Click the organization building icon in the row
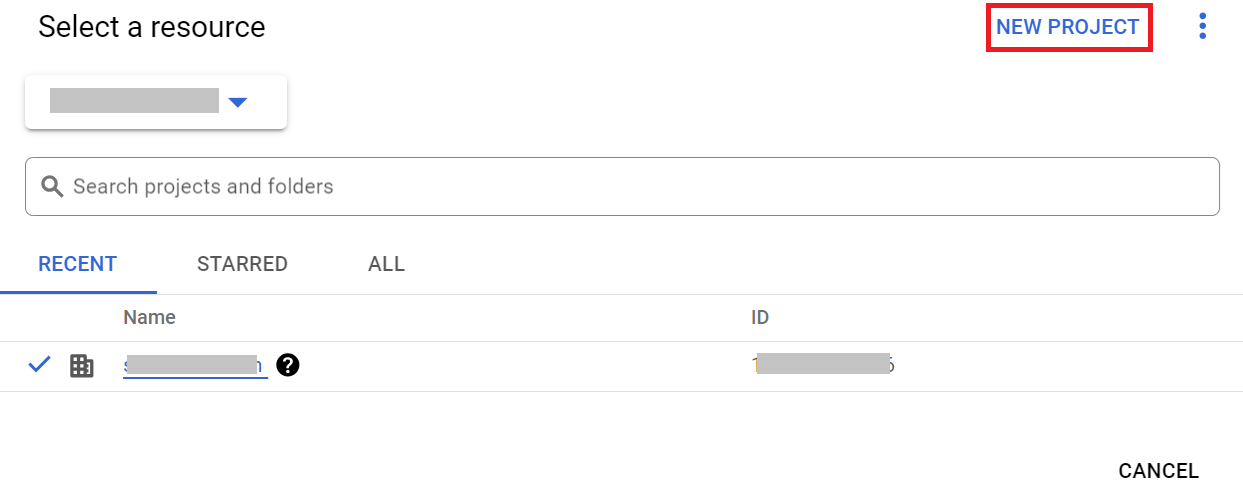The image size is (1243, 502). pyautogui.click(x=82, y=366)
